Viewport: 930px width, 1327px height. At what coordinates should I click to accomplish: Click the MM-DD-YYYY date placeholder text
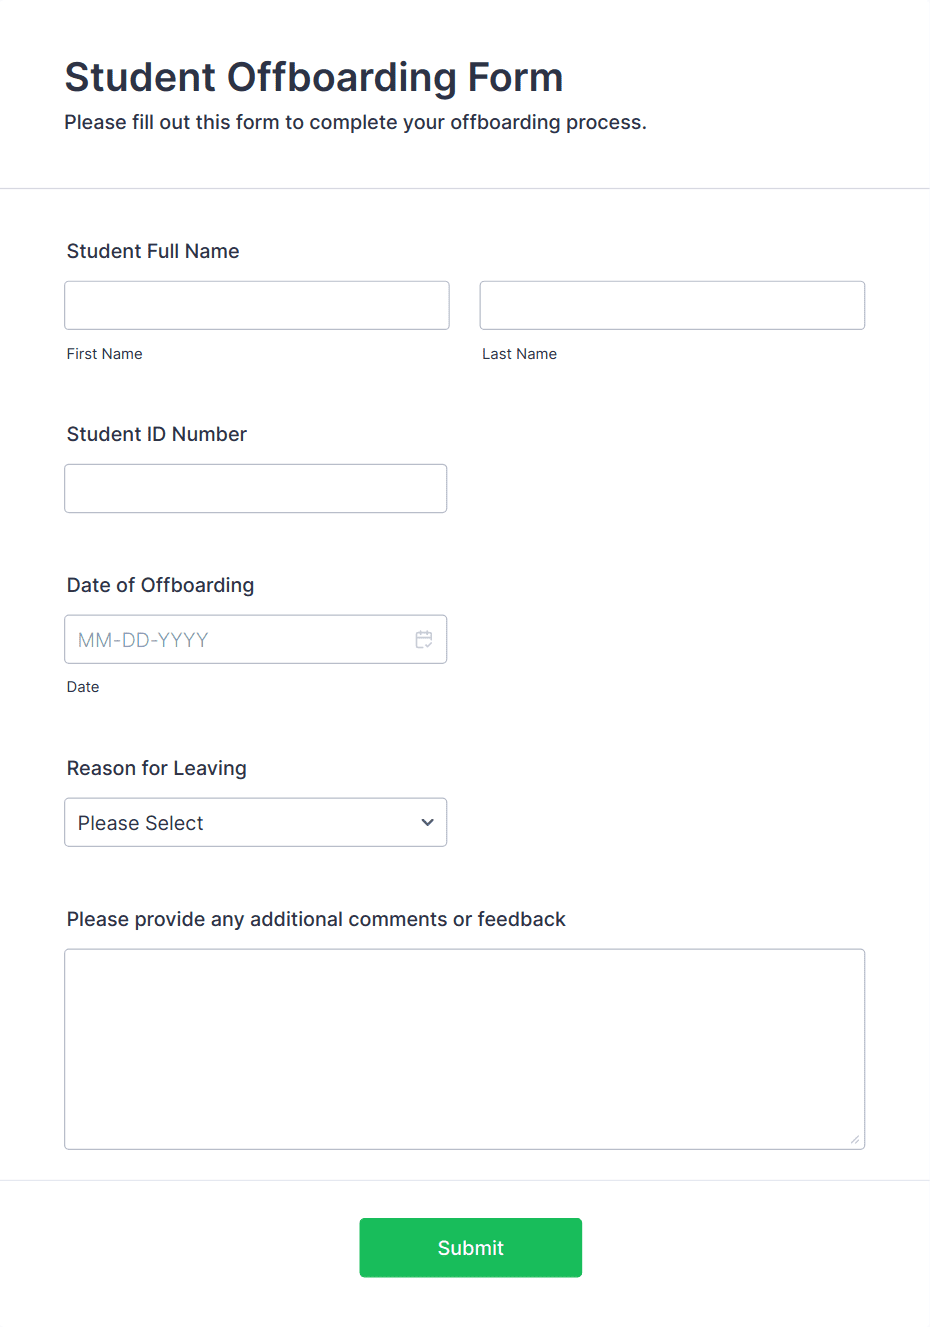pos(143,640)
